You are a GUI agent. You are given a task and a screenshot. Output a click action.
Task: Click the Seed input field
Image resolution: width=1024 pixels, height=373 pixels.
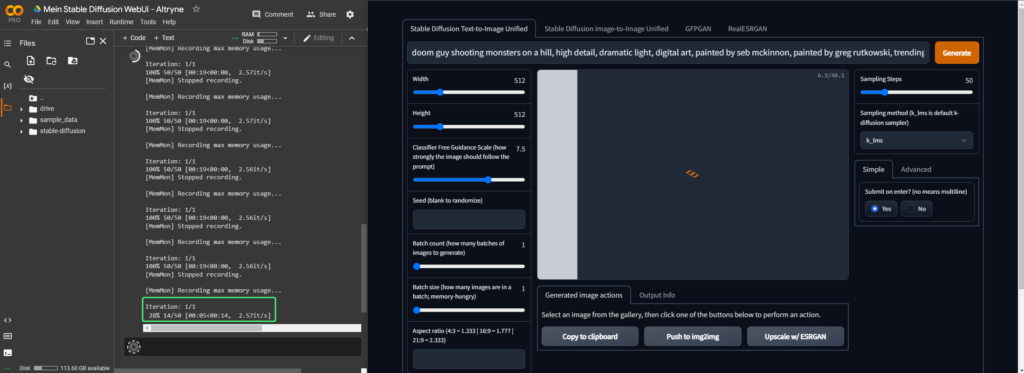click(x=469, y=219)
